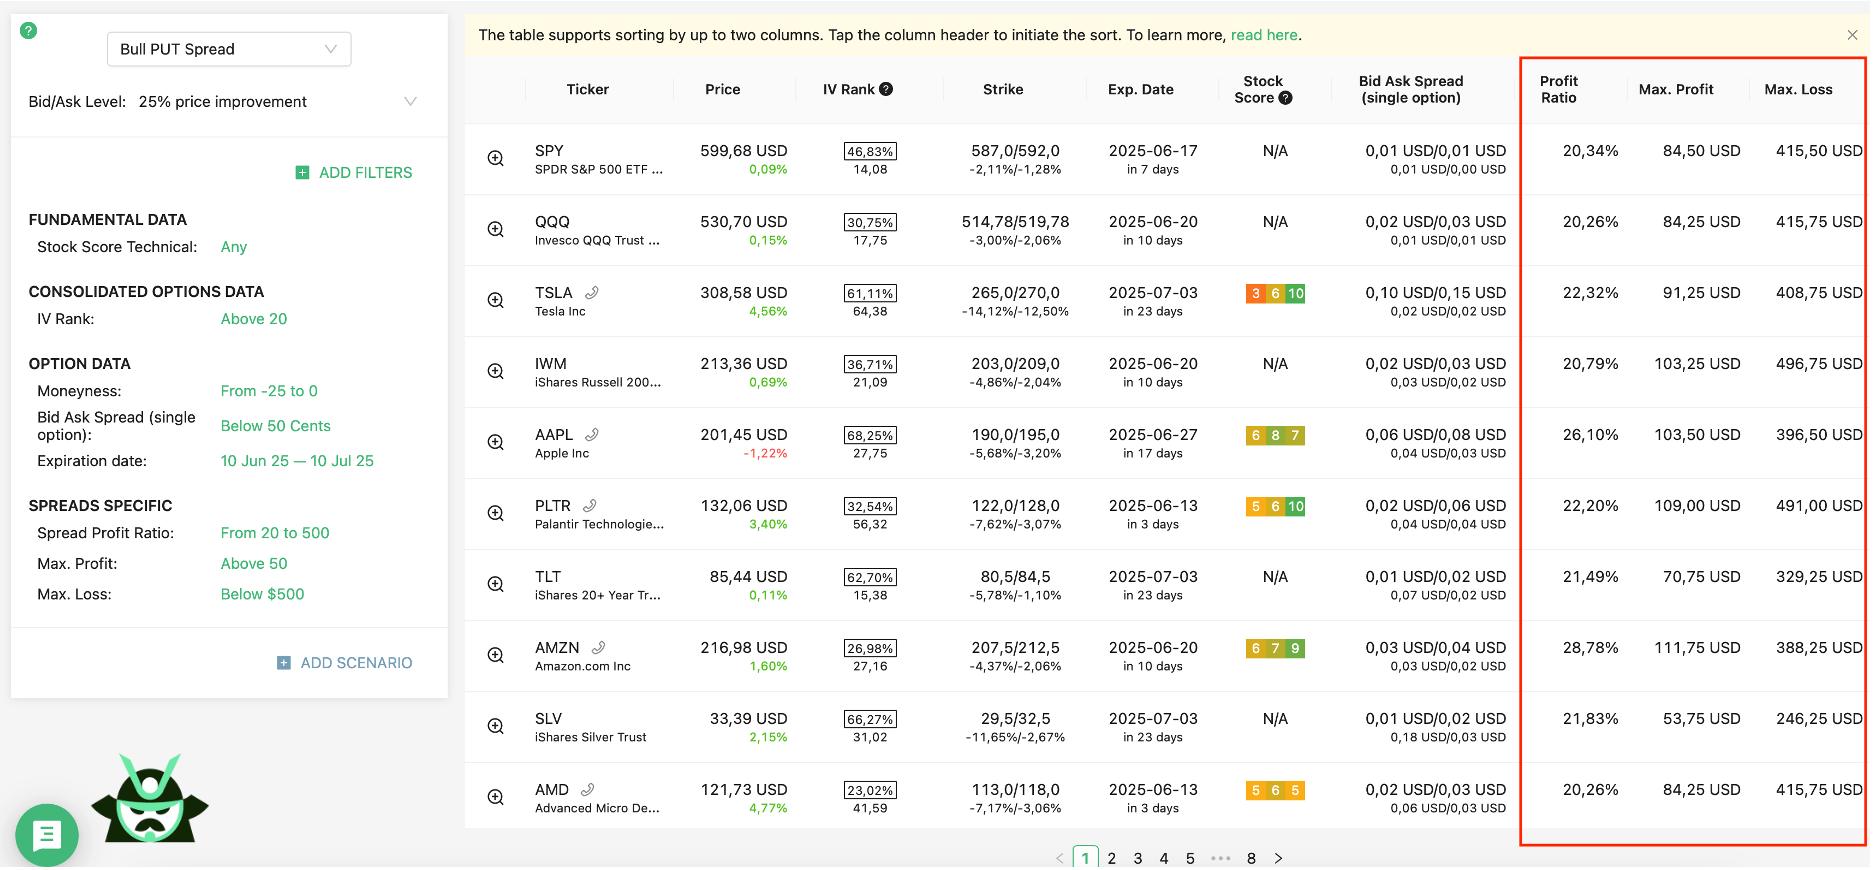
Task: Go to results page 5
Action: coord(1190,859)
